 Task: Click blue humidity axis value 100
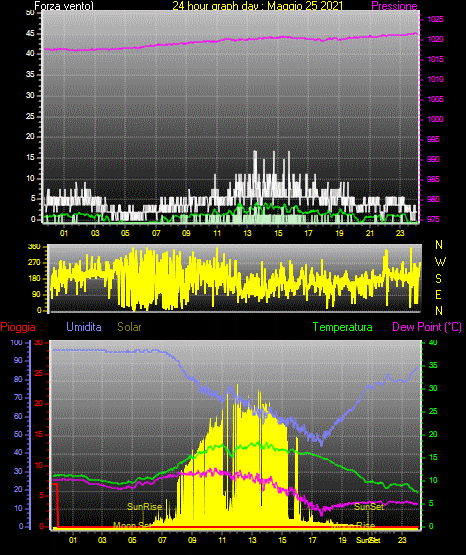pyautogui.click(x=17, y=342)
